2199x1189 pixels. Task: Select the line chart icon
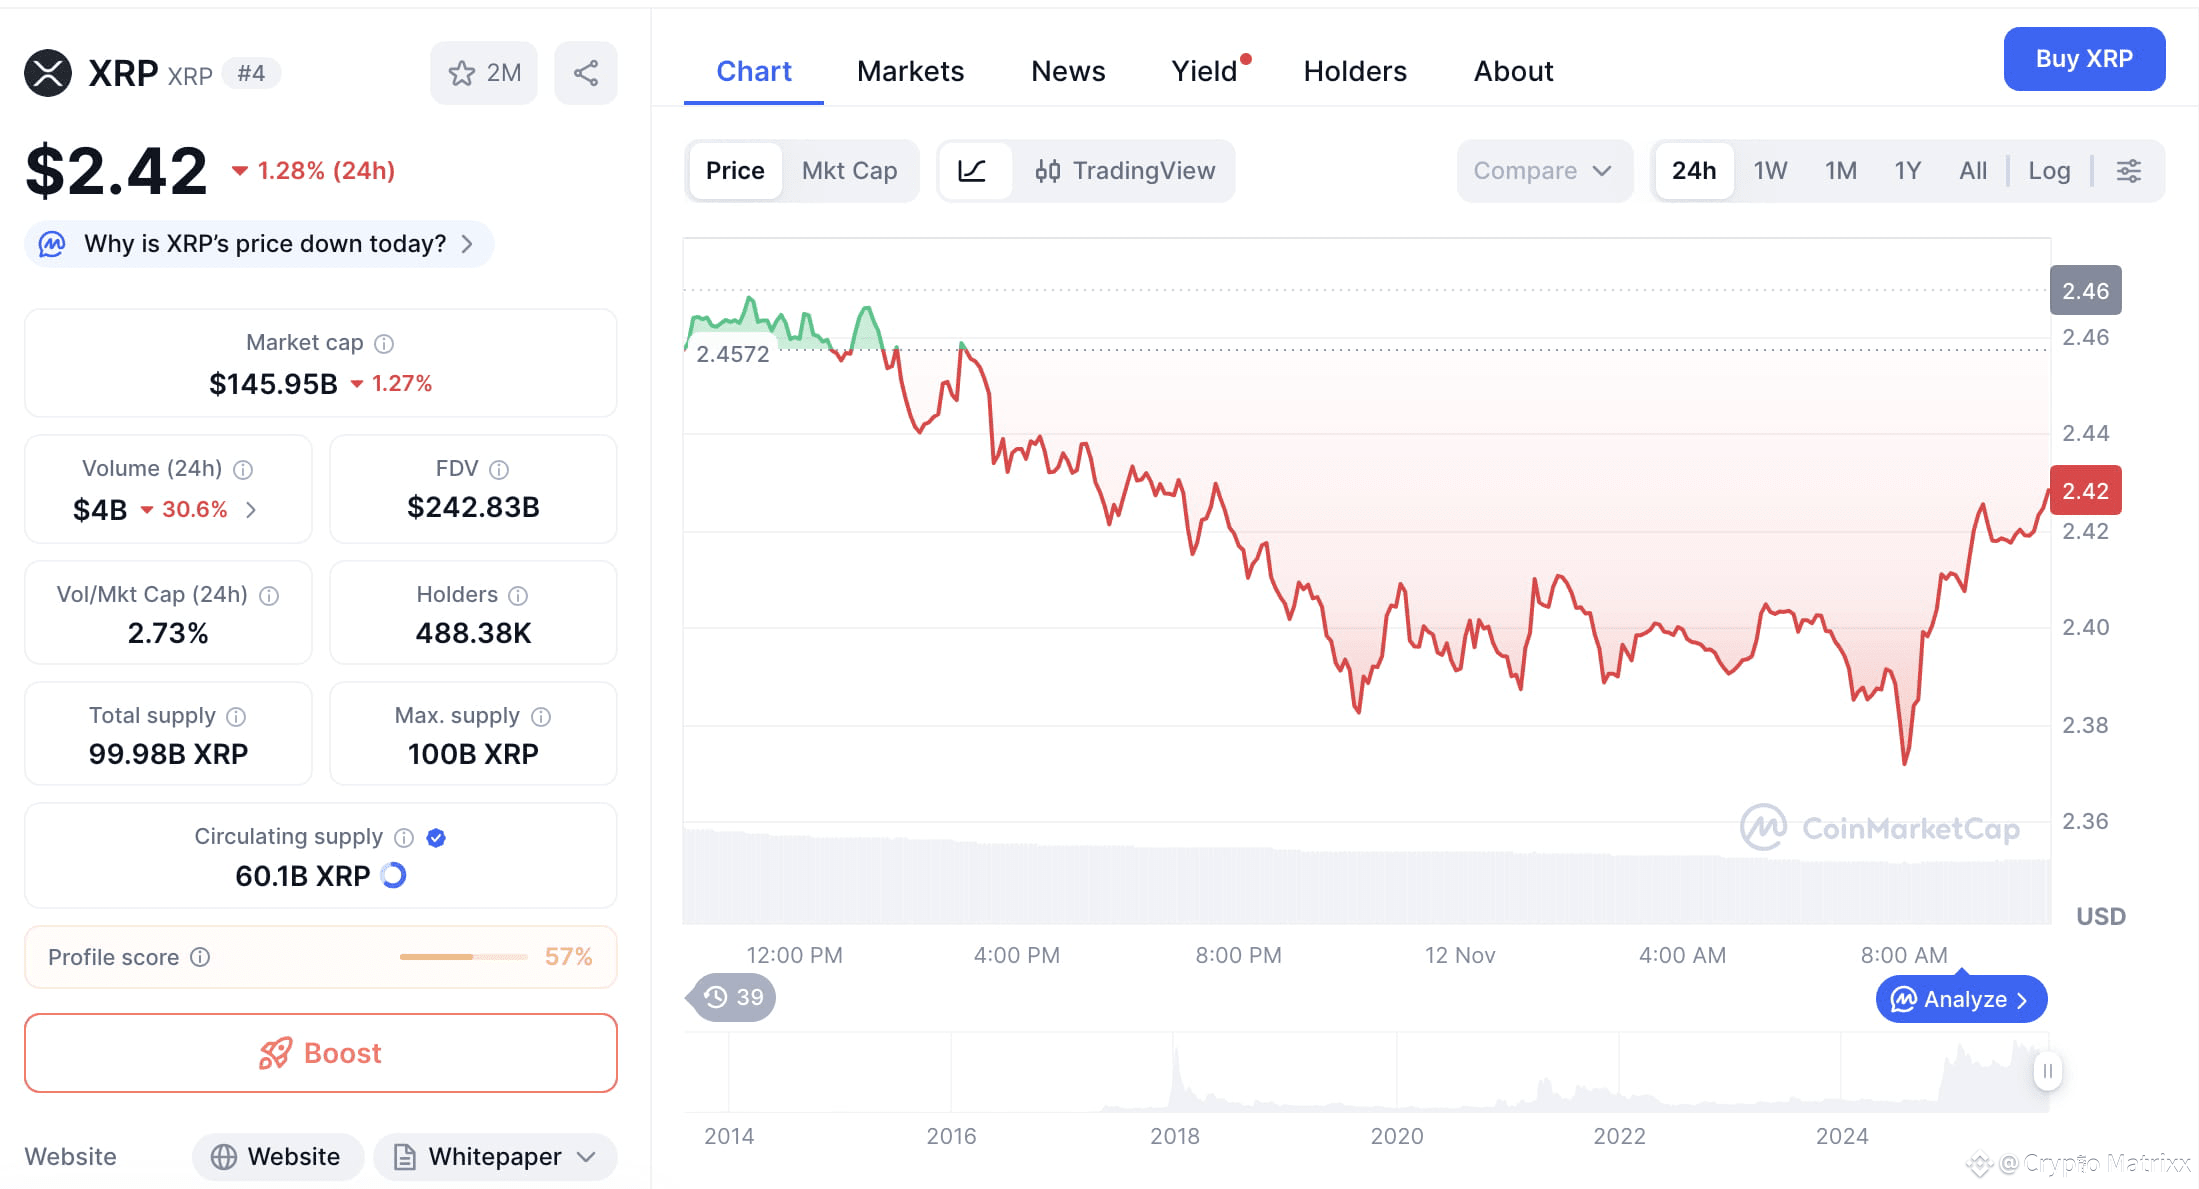(x=975, y=170)
